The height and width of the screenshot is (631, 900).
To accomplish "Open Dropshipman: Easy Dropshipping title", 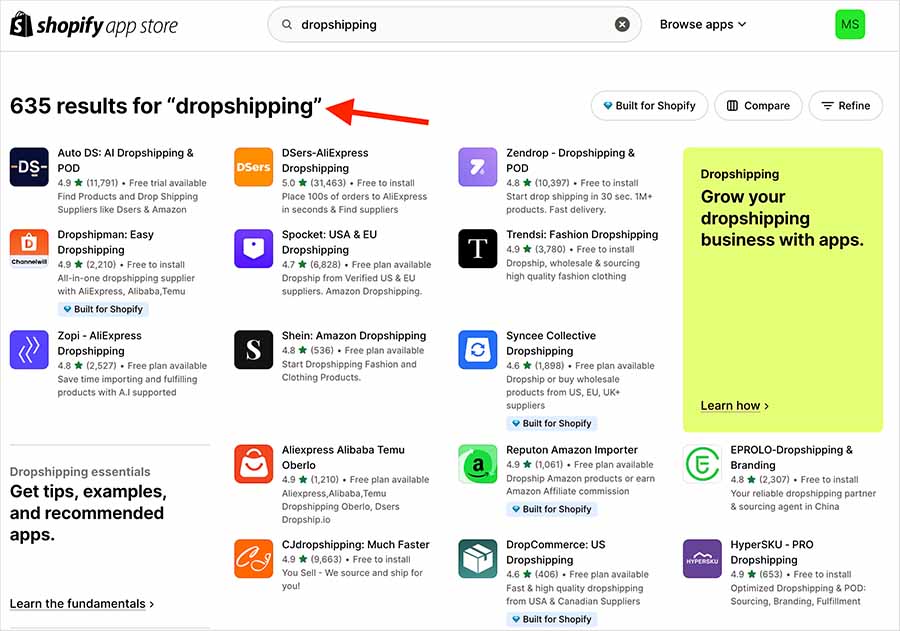I will pyautogui.click(x=106, y=242).
